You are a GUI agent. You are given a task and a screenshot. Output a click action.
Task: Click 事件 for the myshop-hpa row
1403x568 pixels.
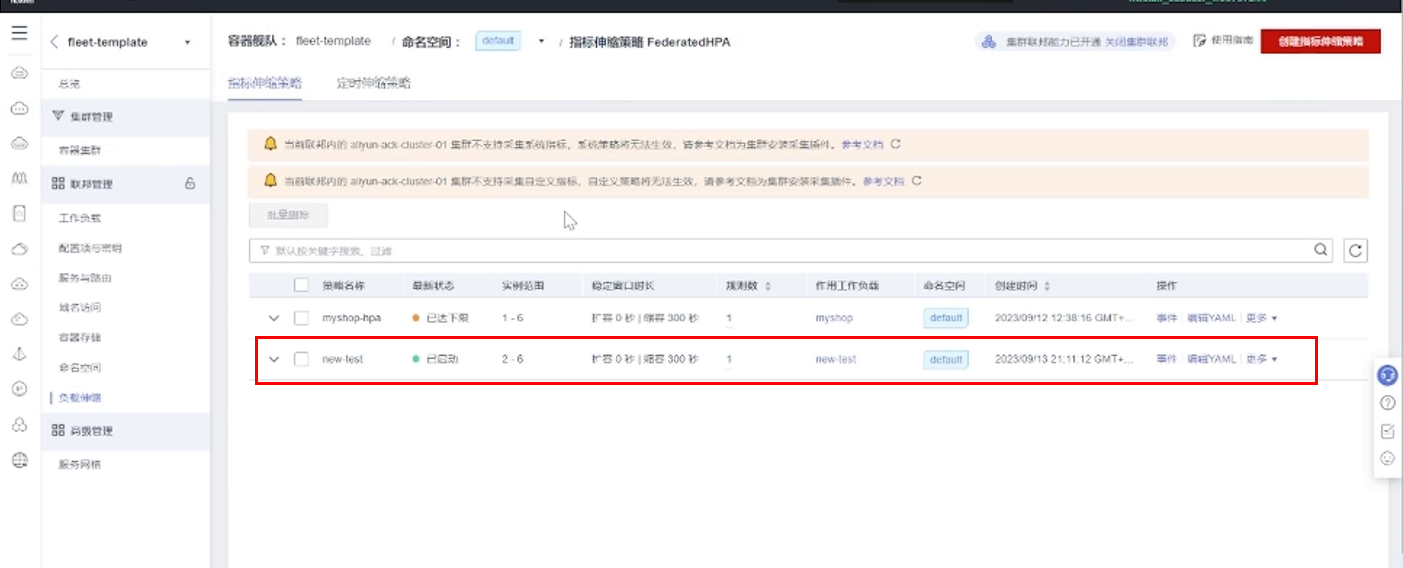click(1166, 318)
